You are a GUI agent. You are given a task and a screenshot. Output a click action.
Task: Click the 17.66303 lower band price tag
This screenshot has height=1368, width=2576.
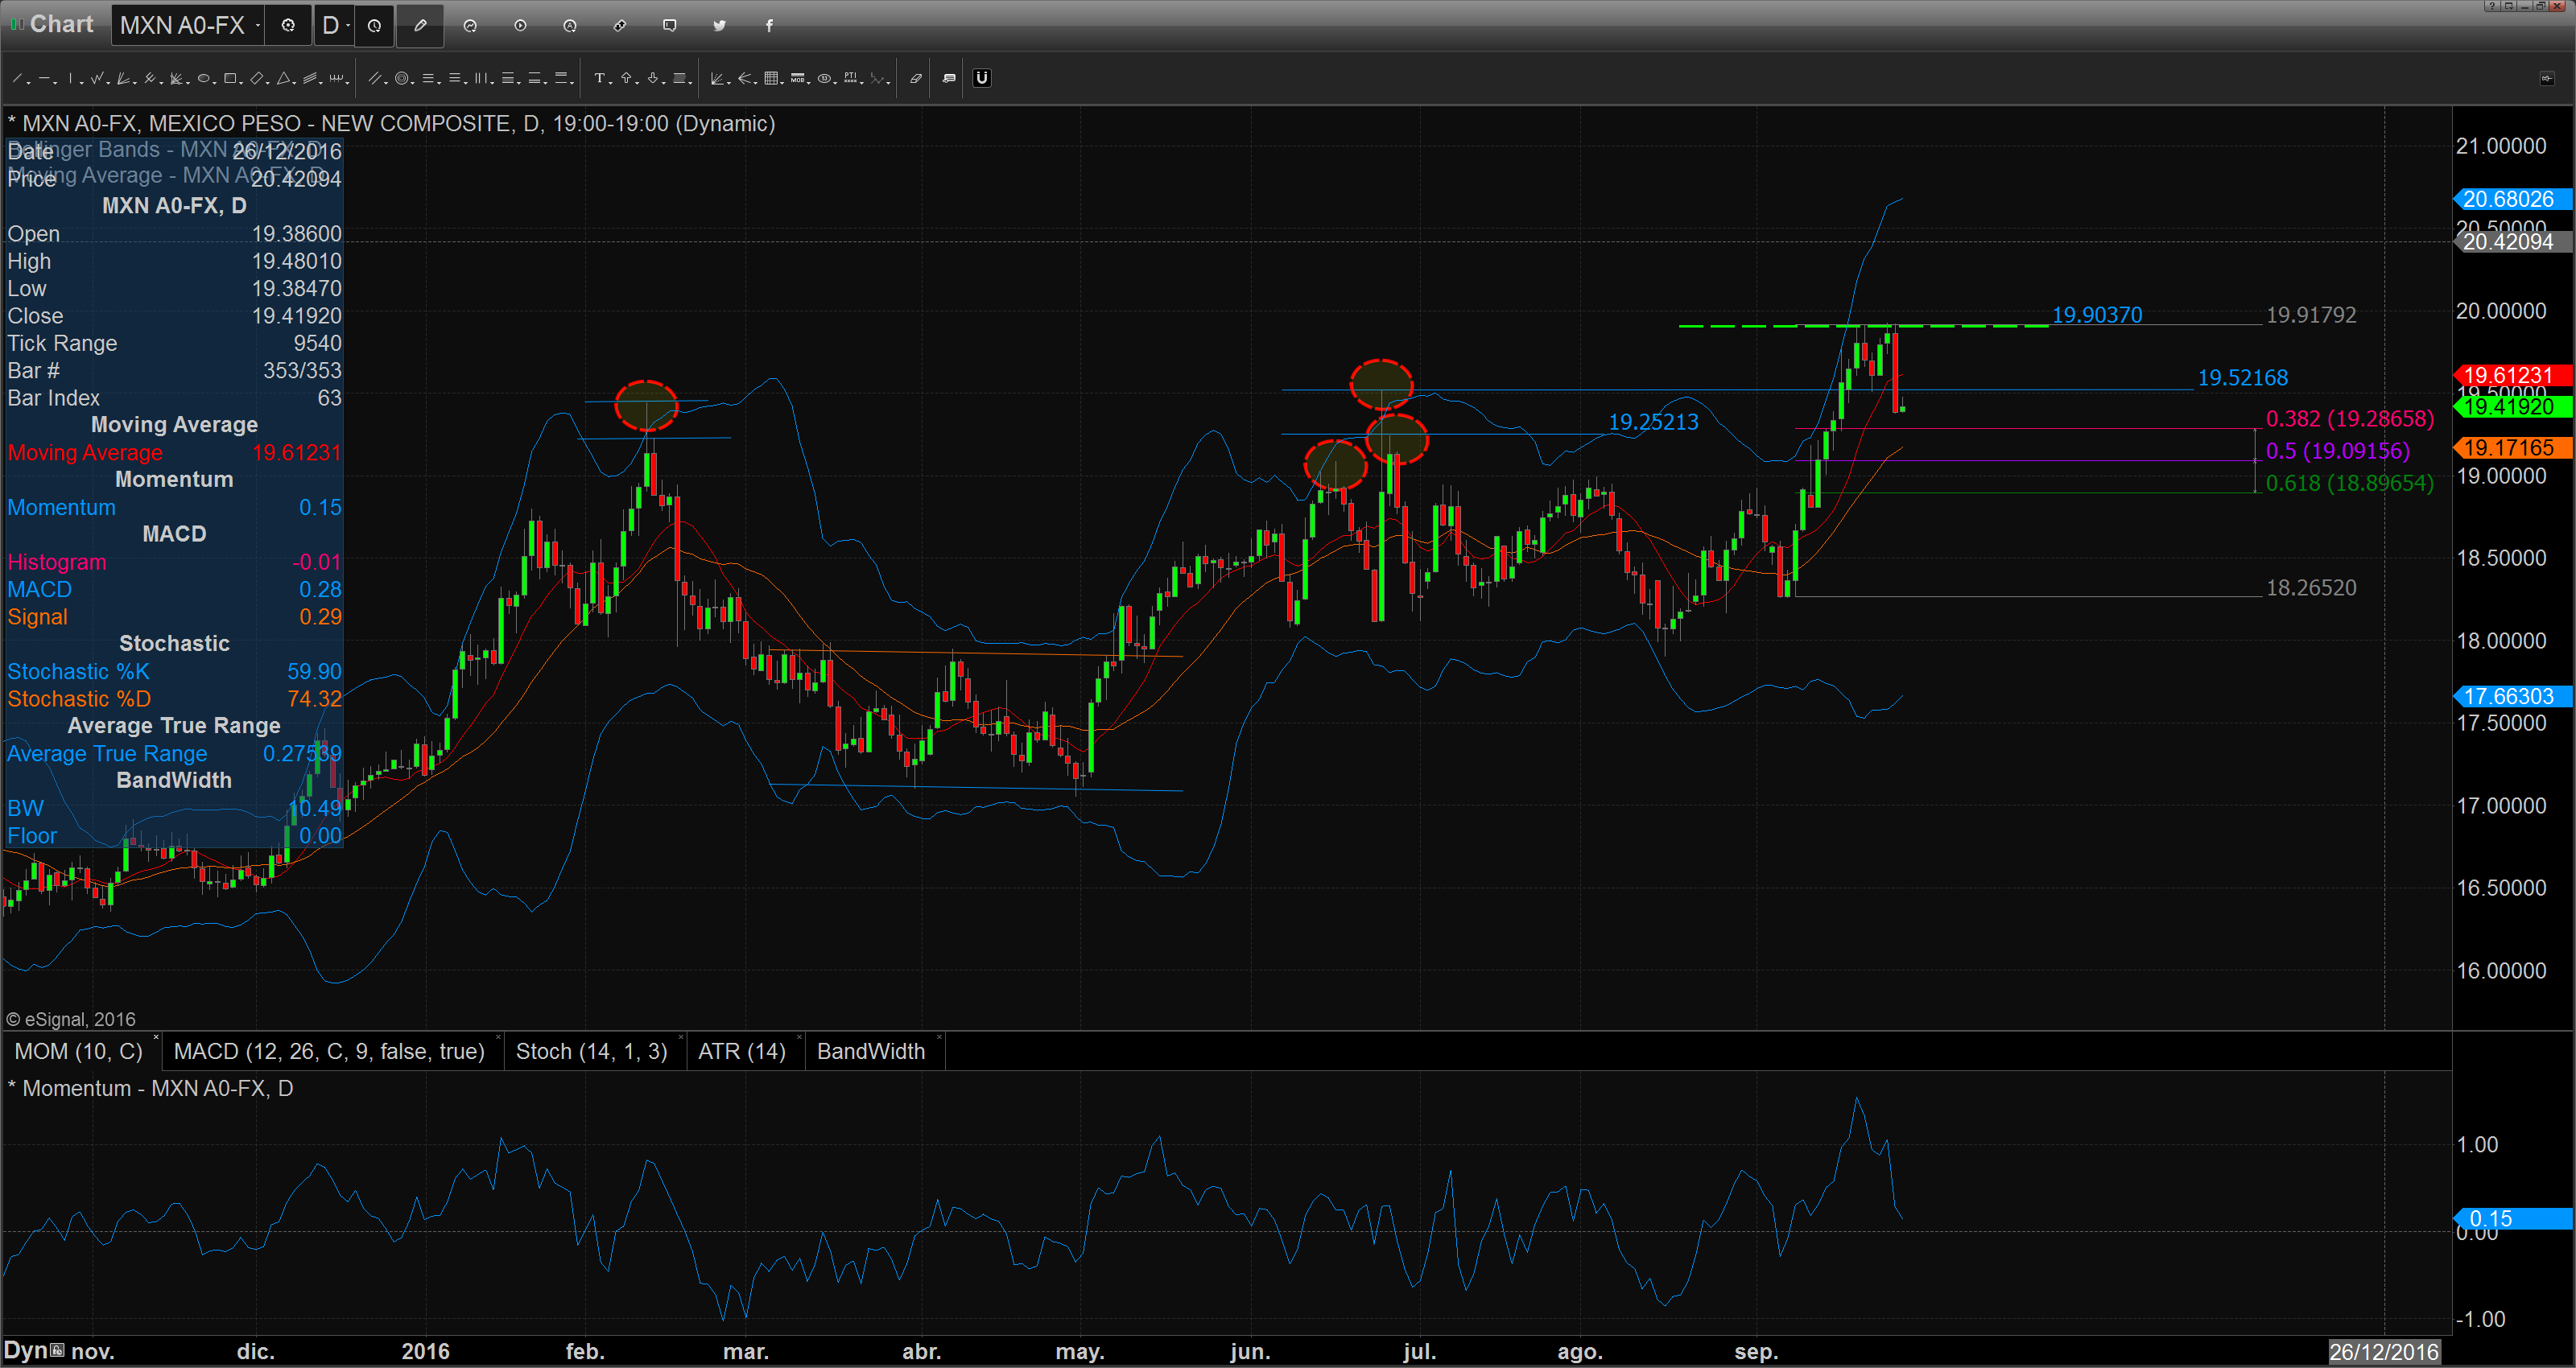[x=2513, y=696]
